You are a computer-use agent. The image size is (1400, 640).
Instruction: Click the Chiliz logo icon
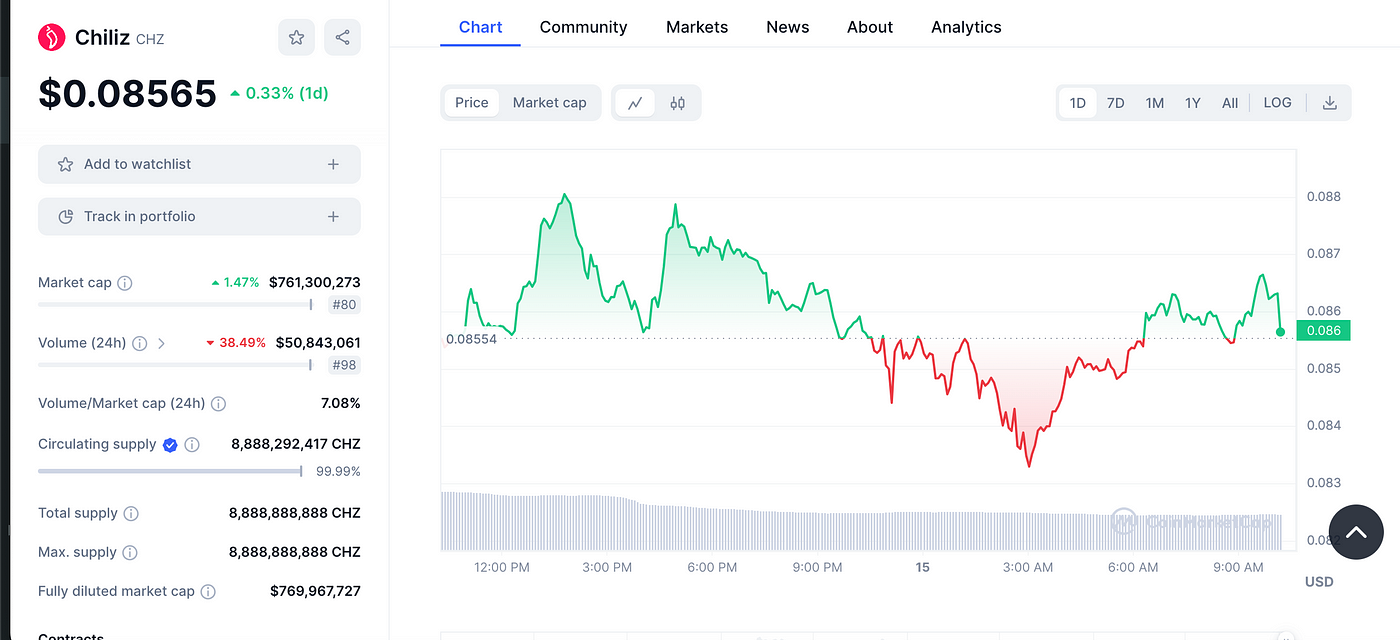click(51, 37)
